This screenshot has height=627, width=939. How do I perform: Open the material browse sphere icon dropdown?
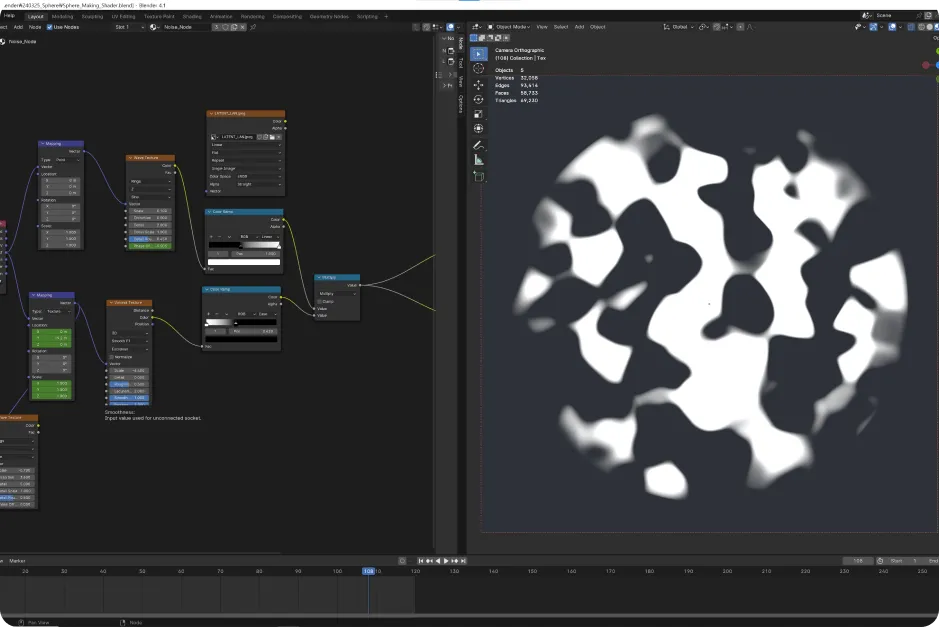pyautogui.click(x=155, y=27)
